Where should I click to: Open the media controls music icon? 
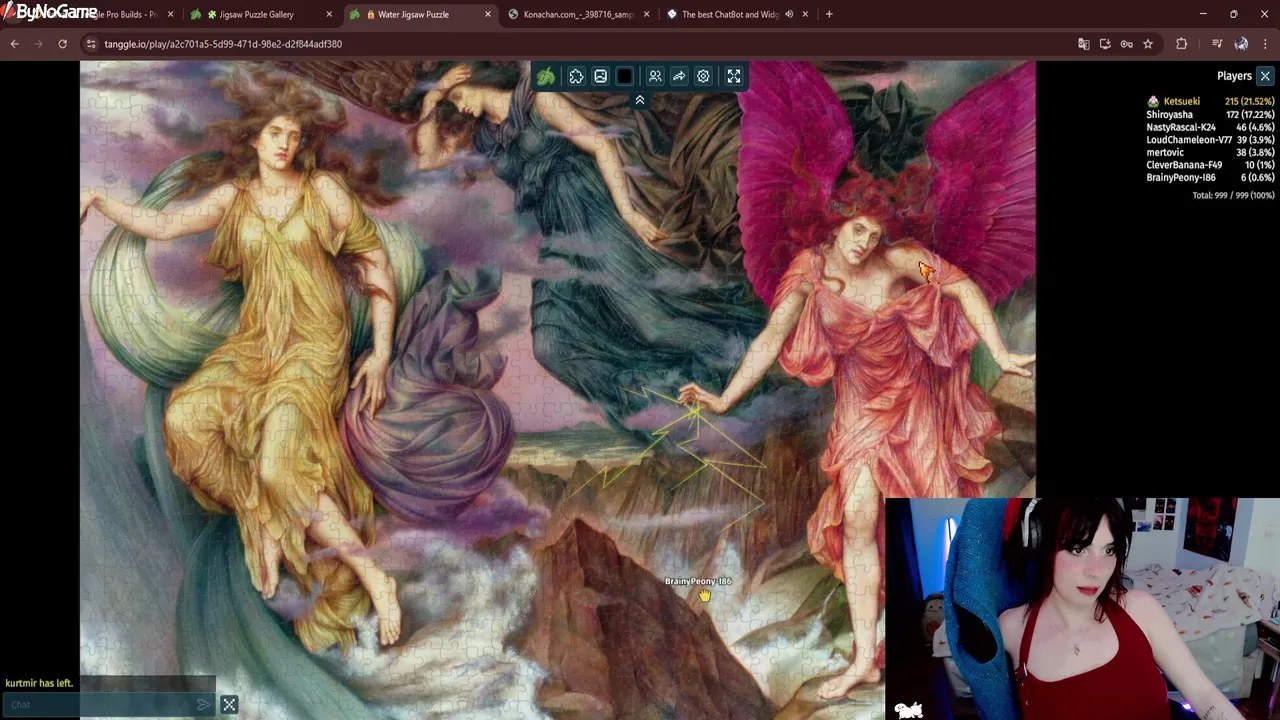[1217, 44]
